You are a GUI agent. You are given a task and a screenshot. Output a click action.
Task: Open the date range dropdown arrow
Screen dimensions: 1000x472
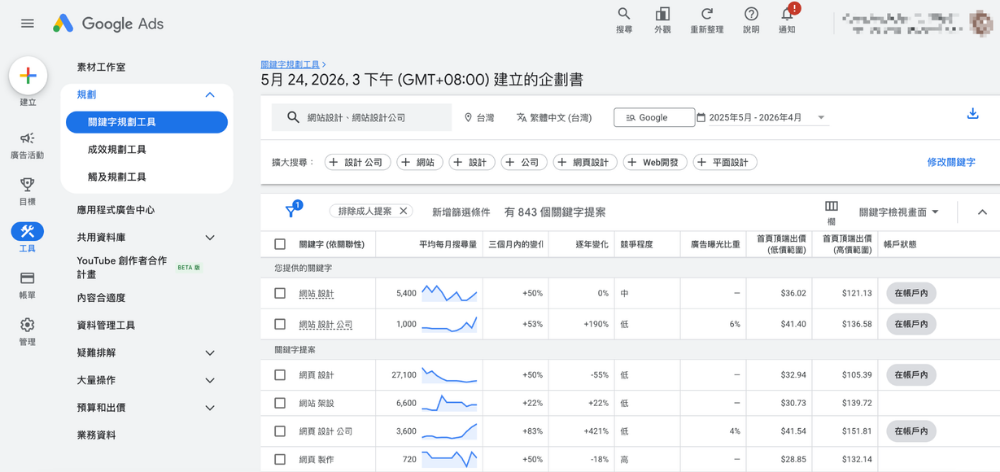[821, 118]
